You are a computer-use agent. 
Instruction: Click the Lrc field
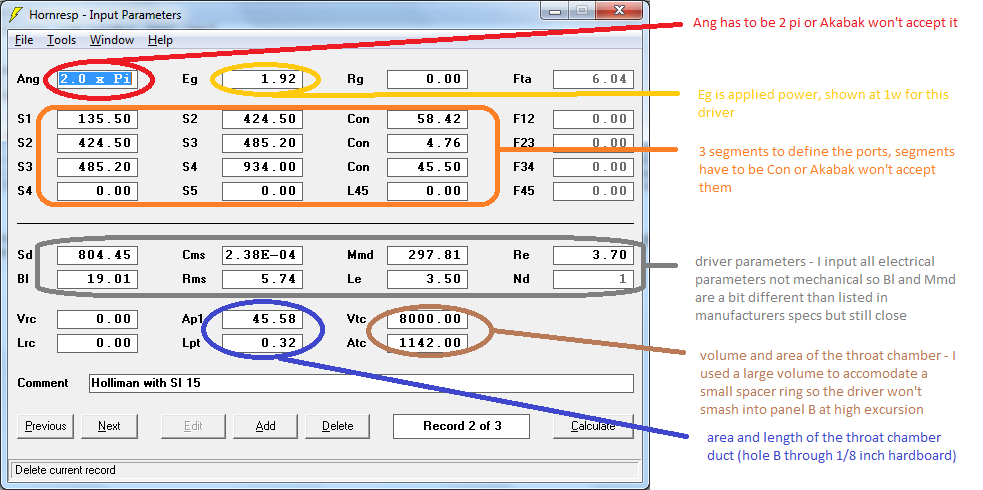pos(97,343)
